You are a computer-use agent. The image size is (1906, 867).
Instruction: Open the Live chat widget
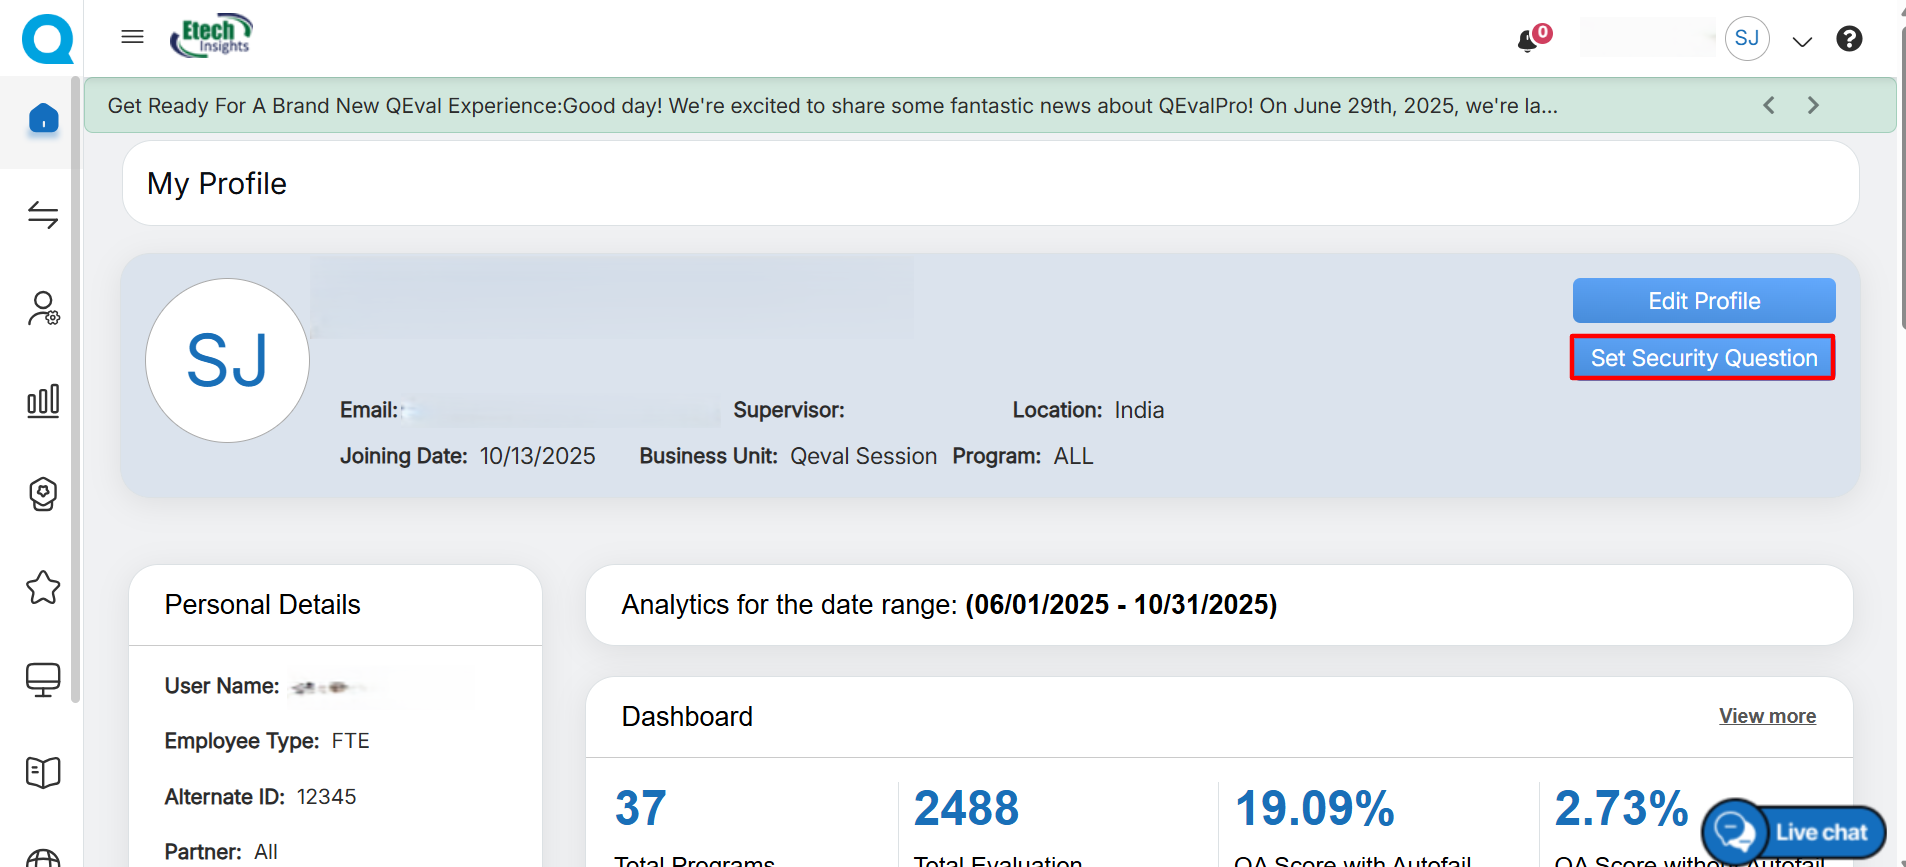1795,832
